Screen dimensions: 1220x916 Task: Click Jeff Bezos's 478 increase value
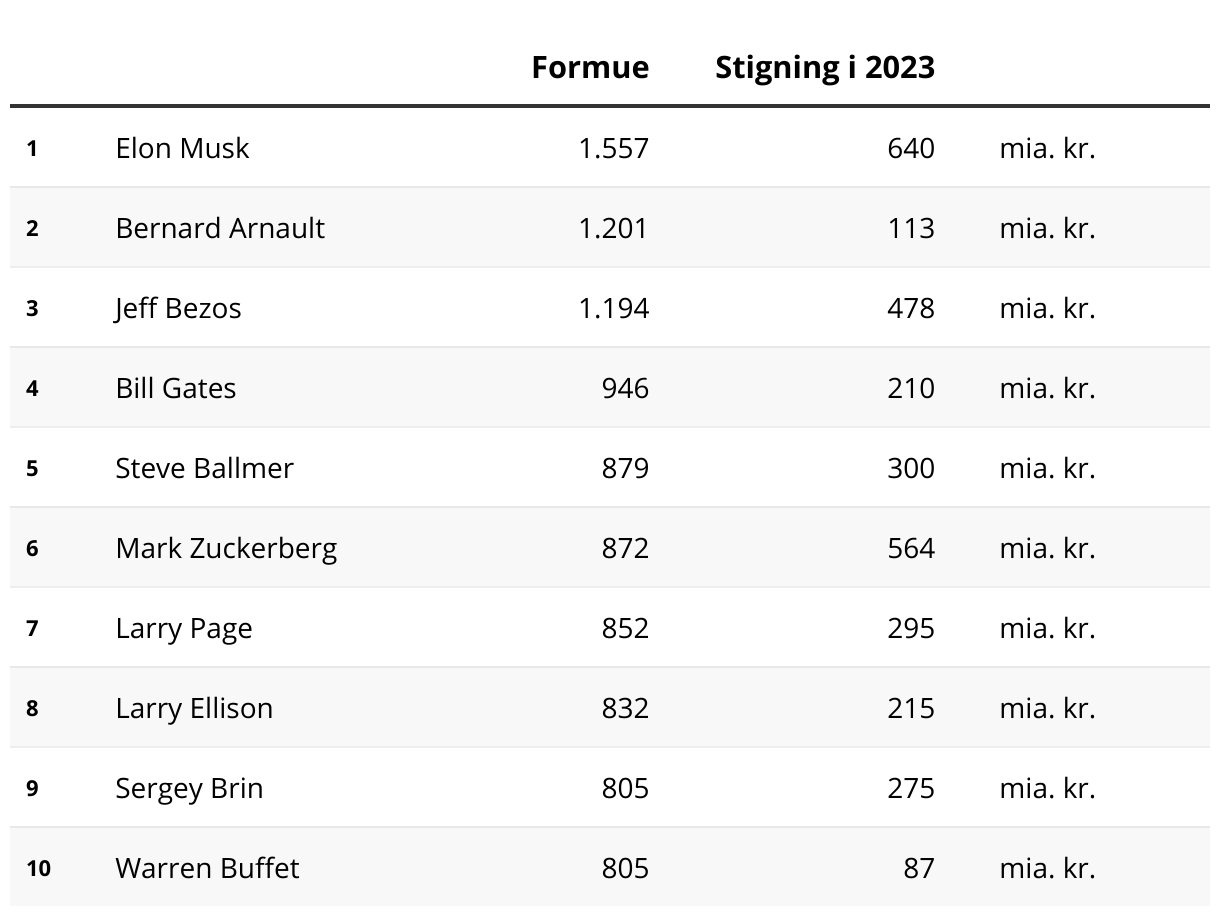(910, 308)
